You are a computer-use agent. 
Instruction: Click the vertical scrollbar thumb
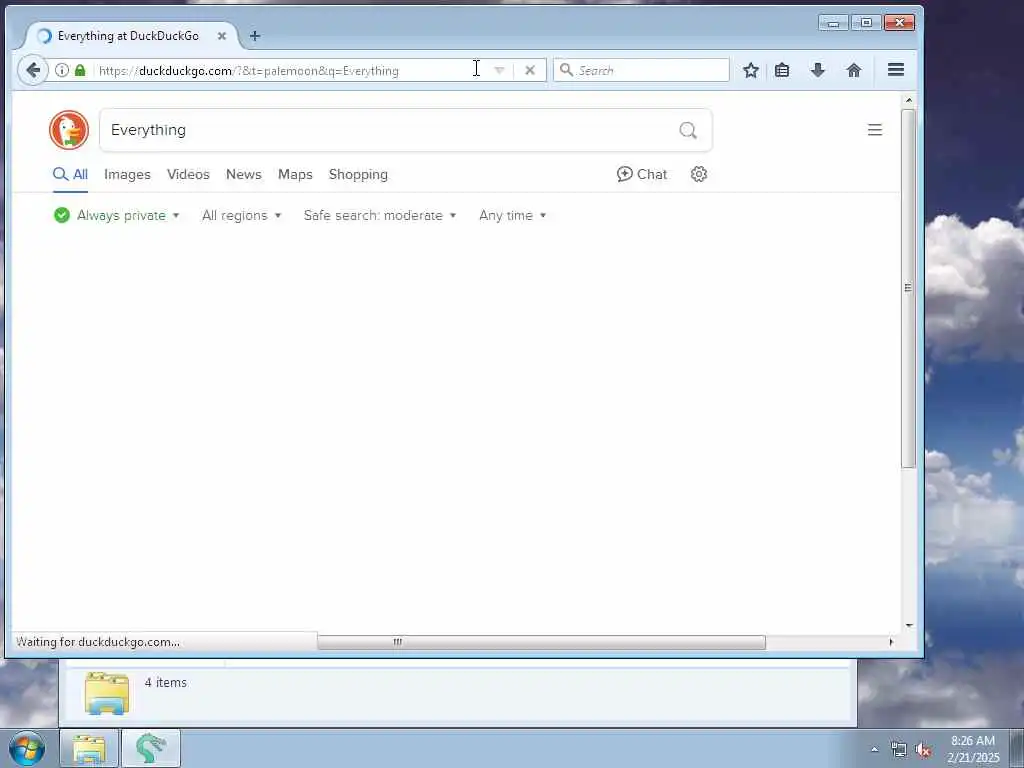908,288
